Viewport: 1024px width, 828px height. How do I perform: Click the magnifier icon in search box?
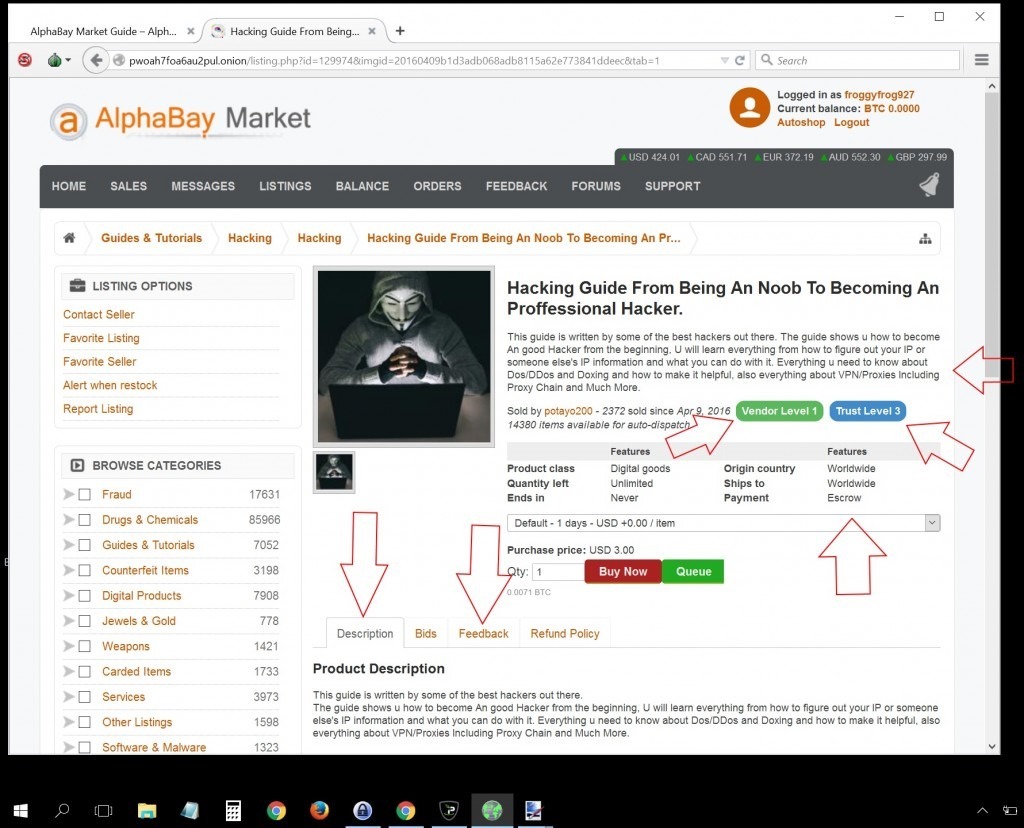coord(767,60)
